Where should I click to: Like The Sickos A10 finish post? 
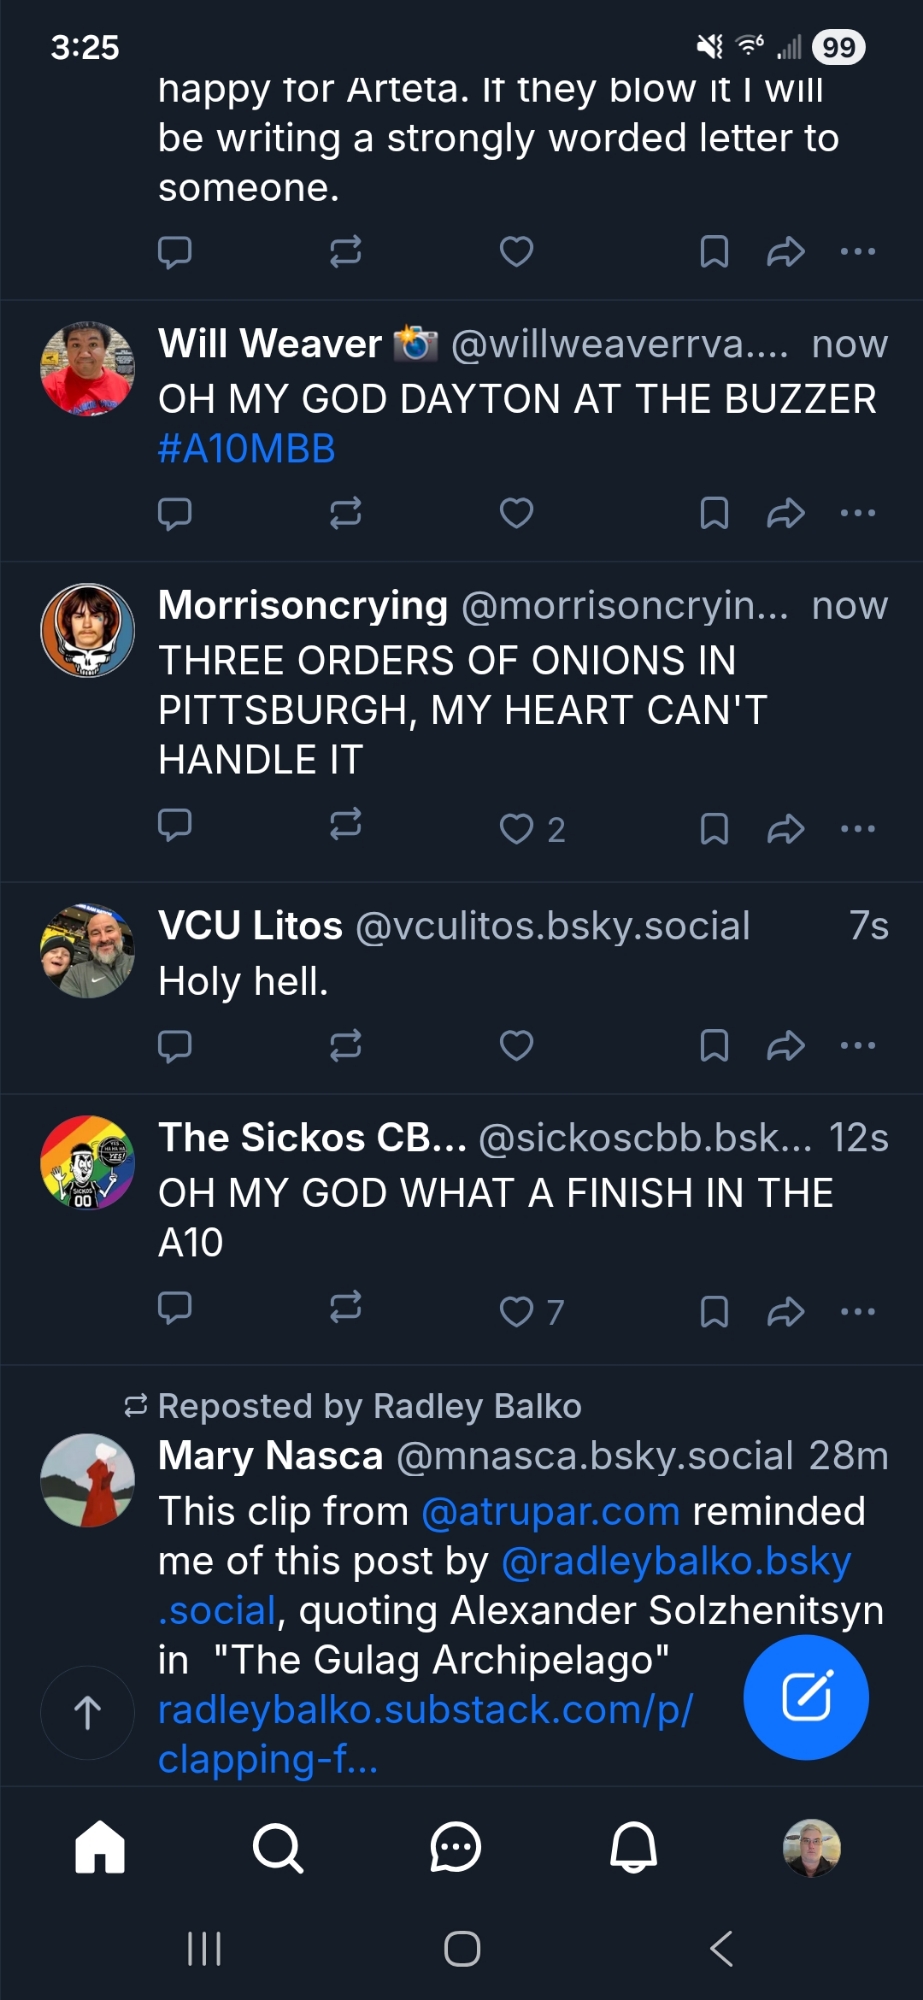[x=516, y=1311]
